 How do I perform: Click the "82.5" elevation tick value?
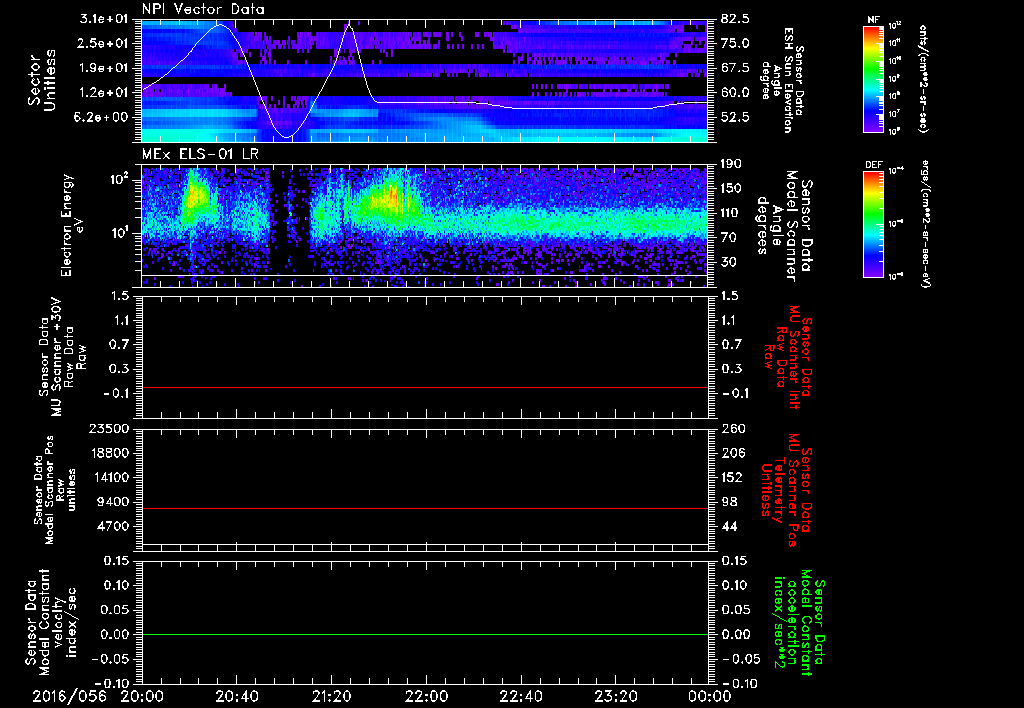(735, 19)
